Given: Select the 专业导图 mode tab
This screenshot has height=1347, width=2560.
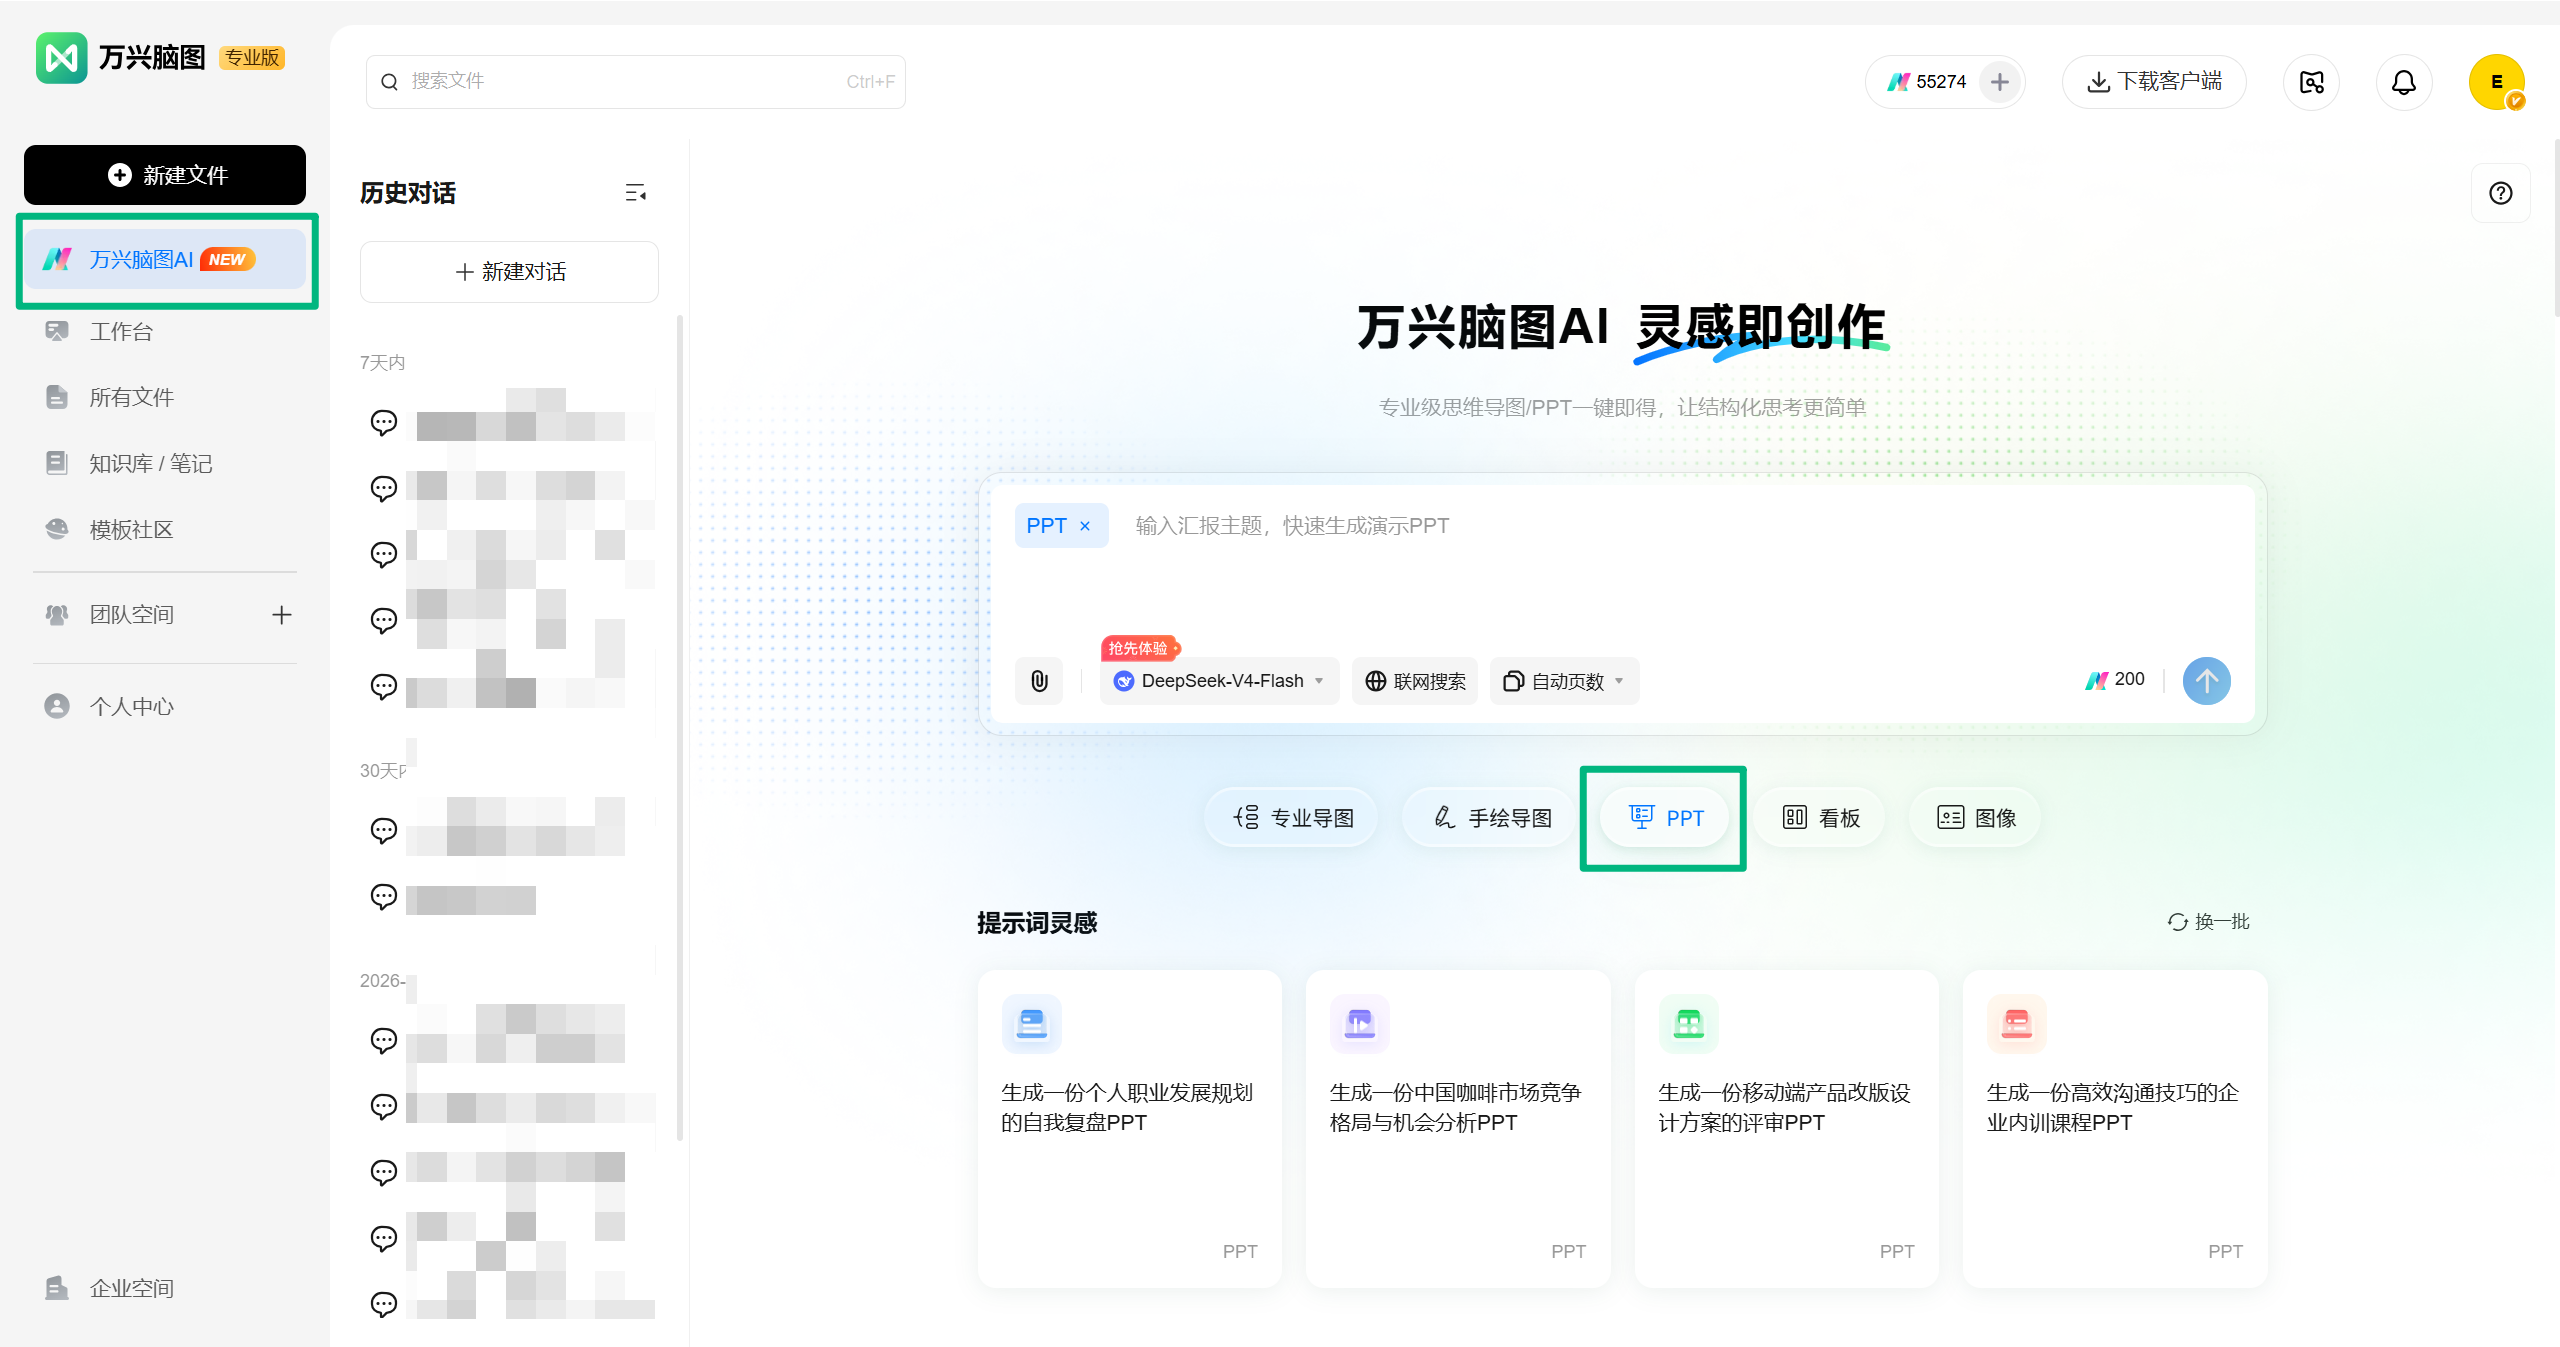Looking at the screenshot, I should [1293, 817].
